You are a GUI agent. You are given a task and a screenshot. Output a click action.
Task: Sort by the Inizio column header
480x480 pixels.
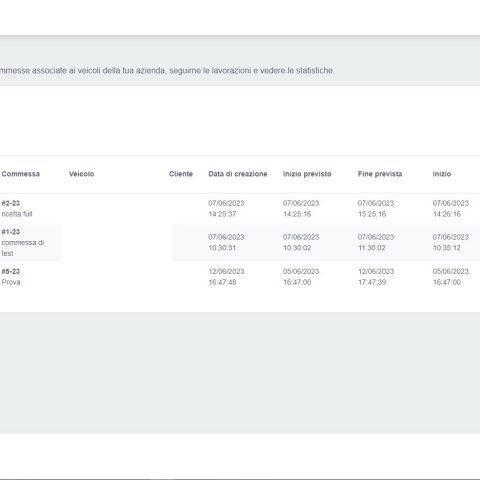coord(442,174)
